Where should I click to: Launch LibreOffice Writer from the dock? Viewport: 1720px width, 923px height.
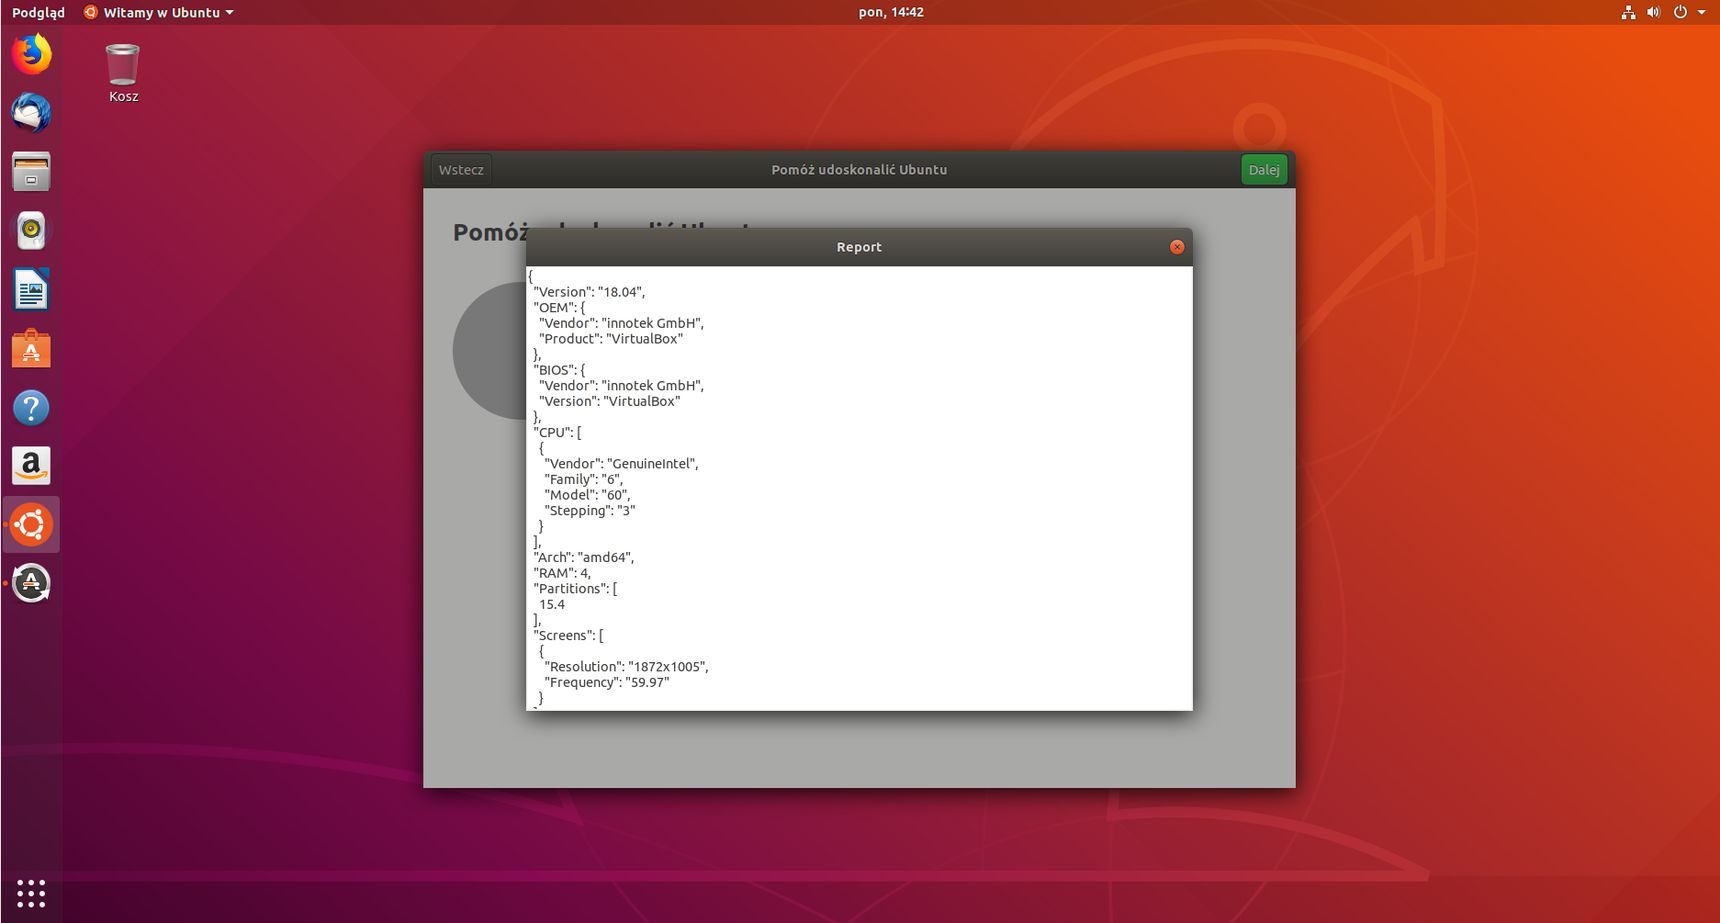click(31, 290)
